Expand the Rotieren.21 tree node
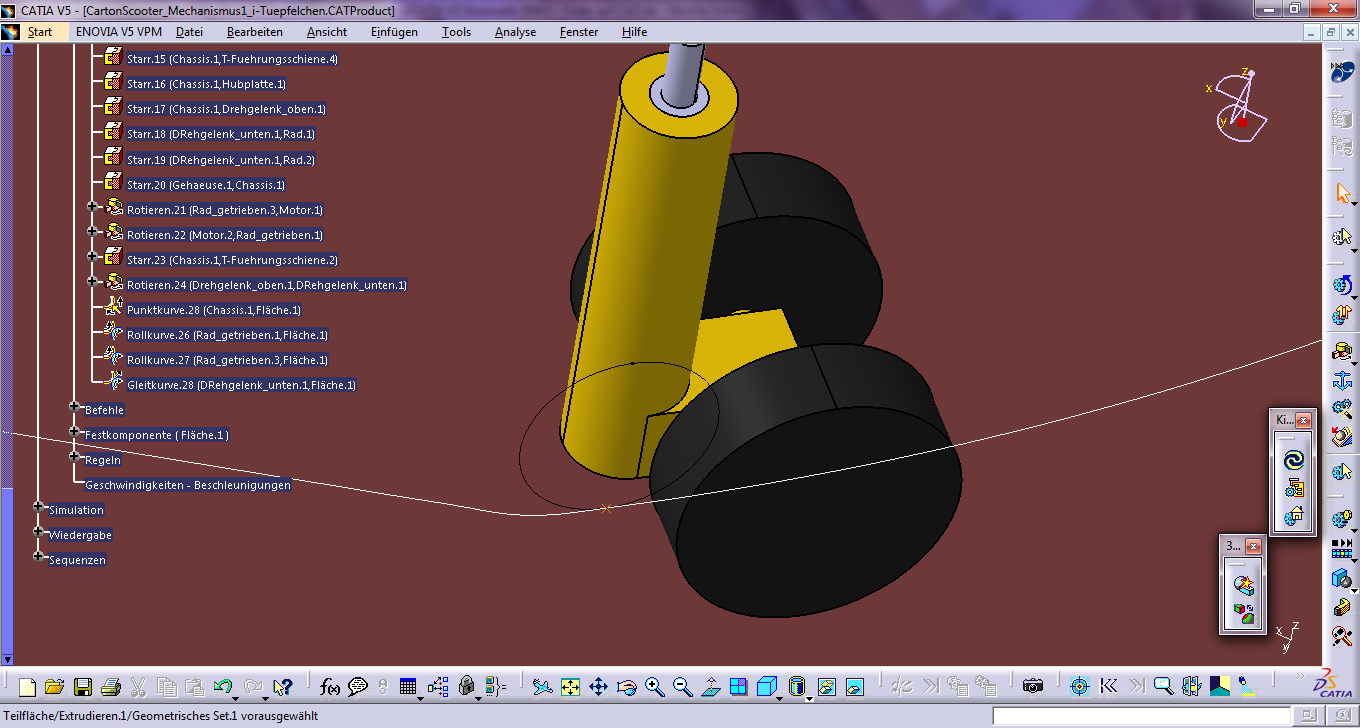1360x728 pixels. pyautogui.click(x=92, y=206)
